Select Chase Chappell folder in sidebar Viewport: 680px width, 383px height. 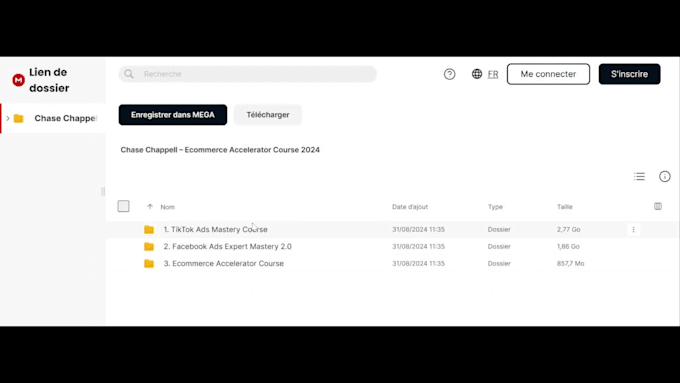tap(53, 118)
